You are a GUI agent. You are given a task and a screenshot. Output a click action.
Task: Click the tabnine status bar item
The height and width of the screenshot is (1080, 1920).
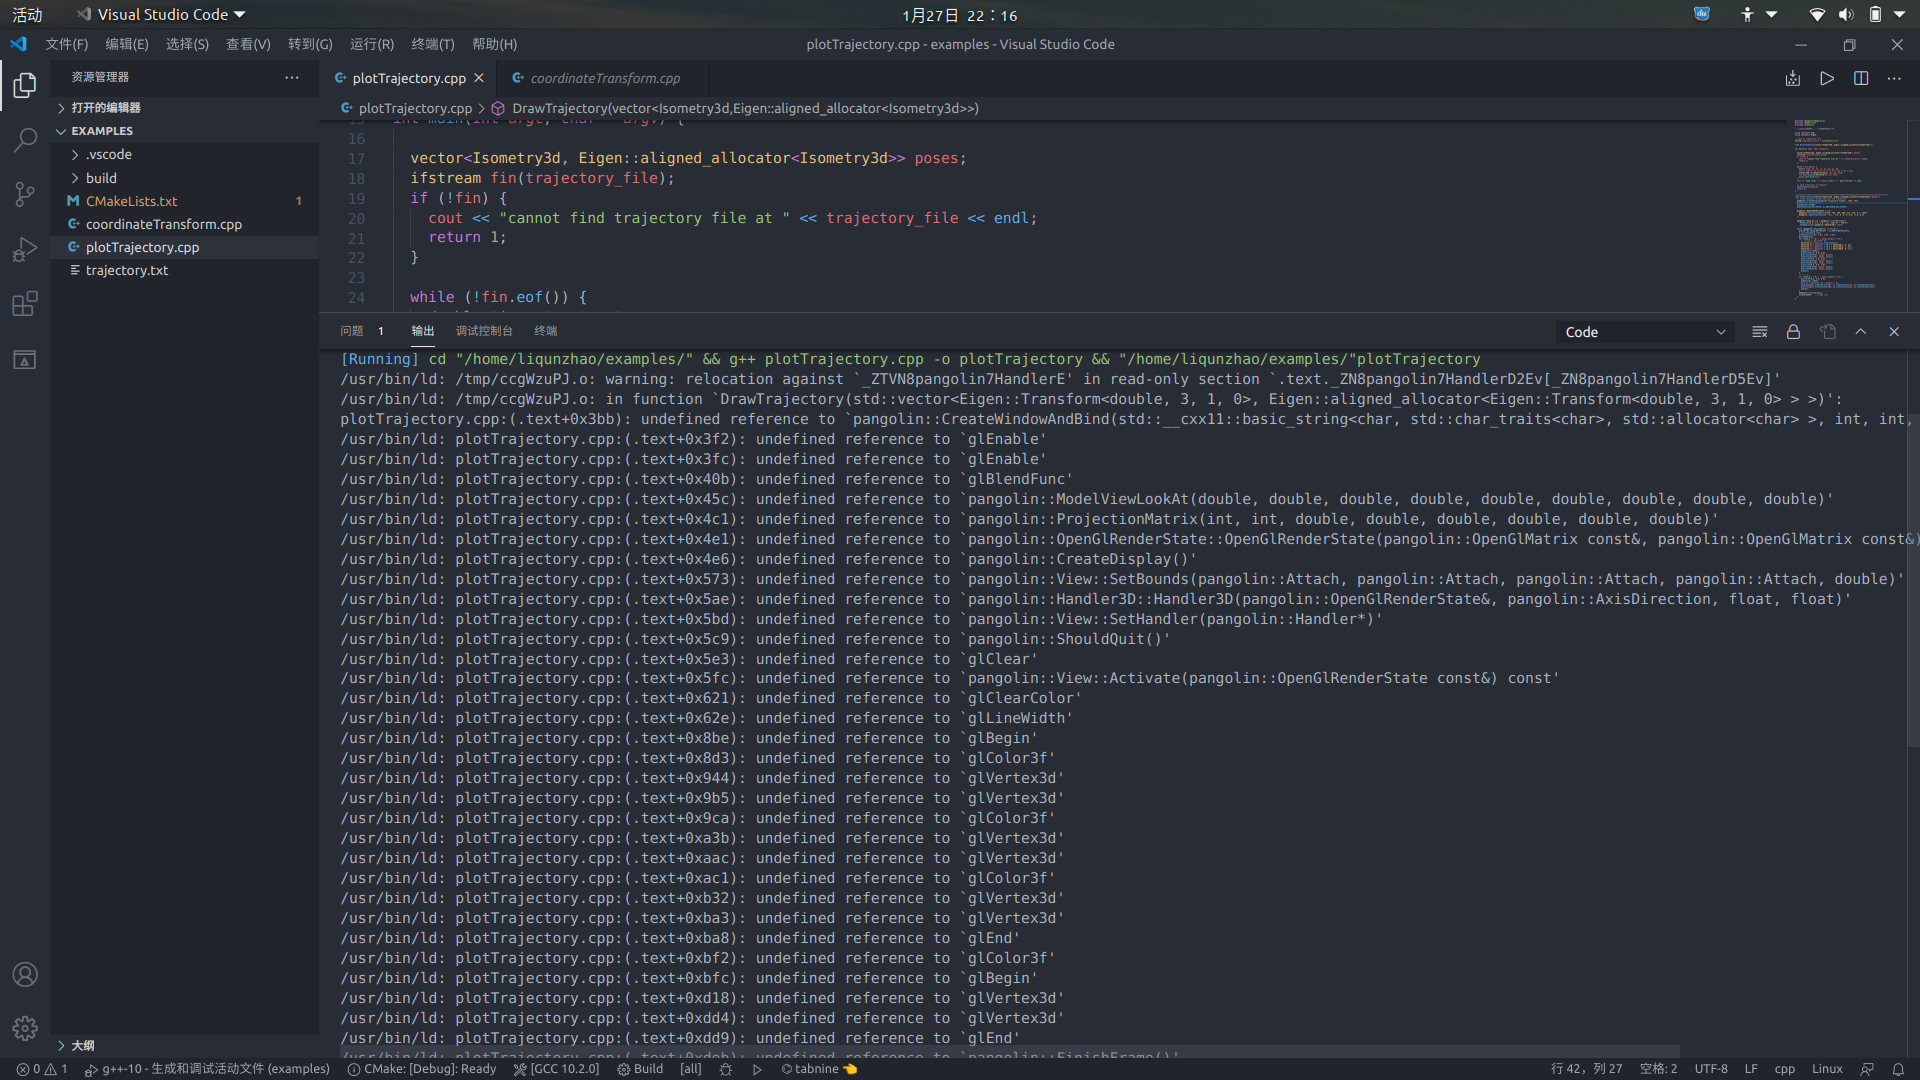pos(819,1069)
